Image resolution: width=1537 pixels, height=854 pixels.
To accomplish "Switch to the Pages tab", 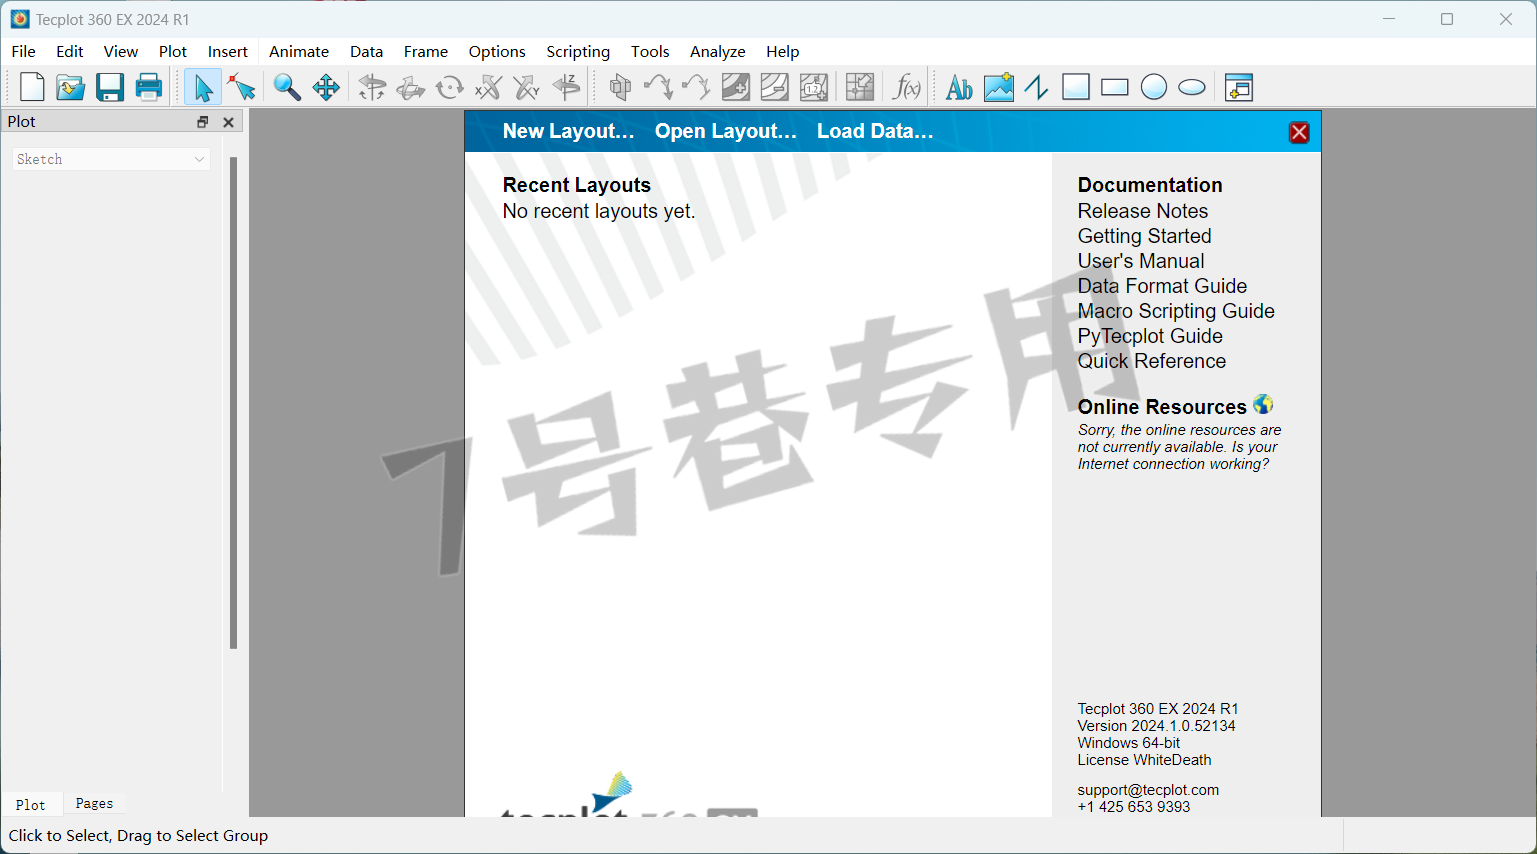I will [94, 803].
